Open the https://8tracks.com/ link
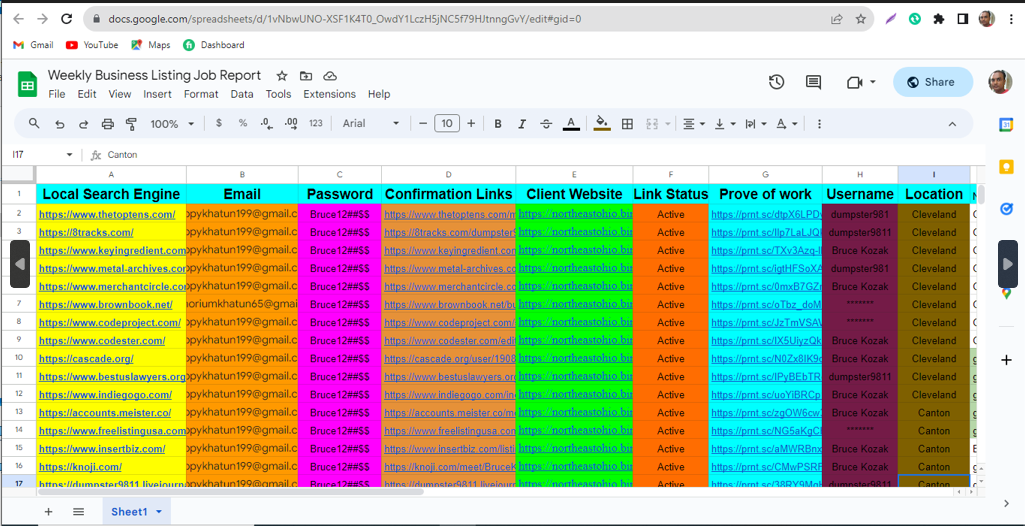This screenshot has height=526, width=1025. 86,232
